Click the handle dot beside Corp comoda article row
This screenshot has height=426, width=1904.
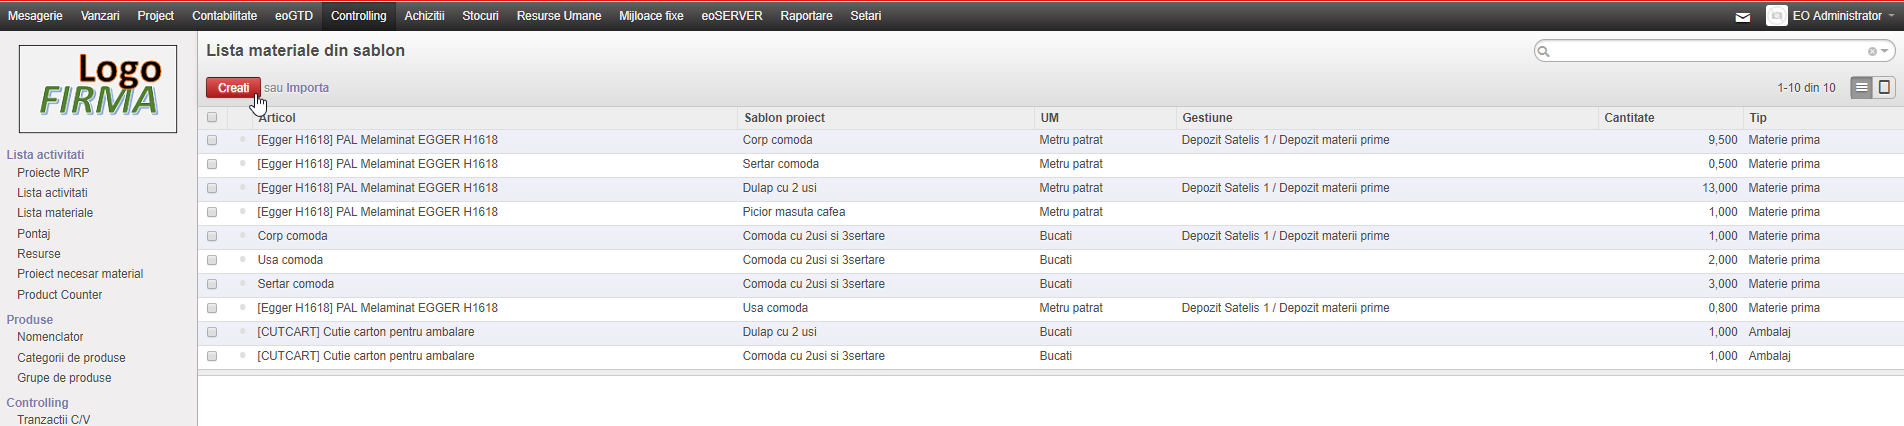(242, 235)
